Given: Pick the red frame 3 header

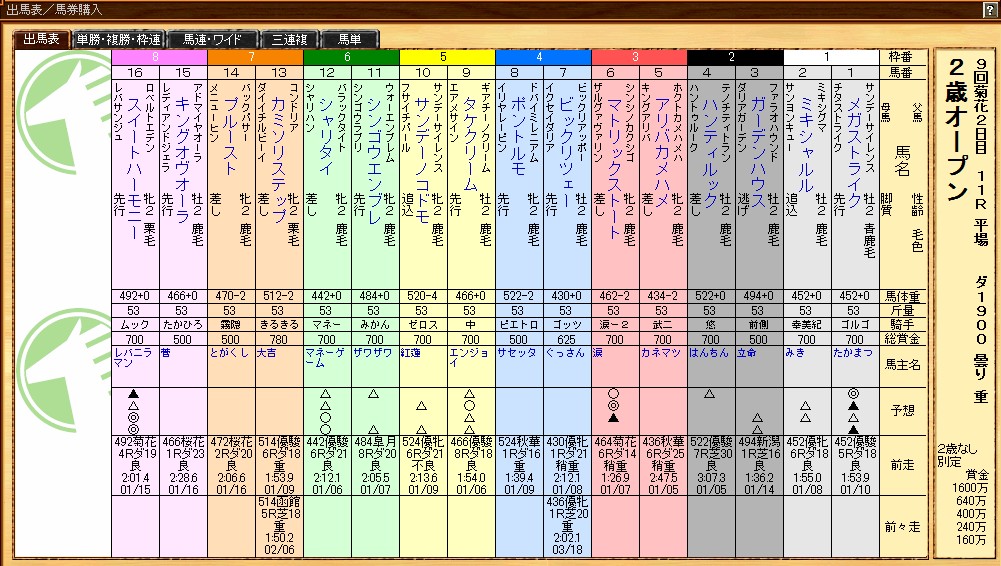Looking at the screenshot, I should click(639, 57).
